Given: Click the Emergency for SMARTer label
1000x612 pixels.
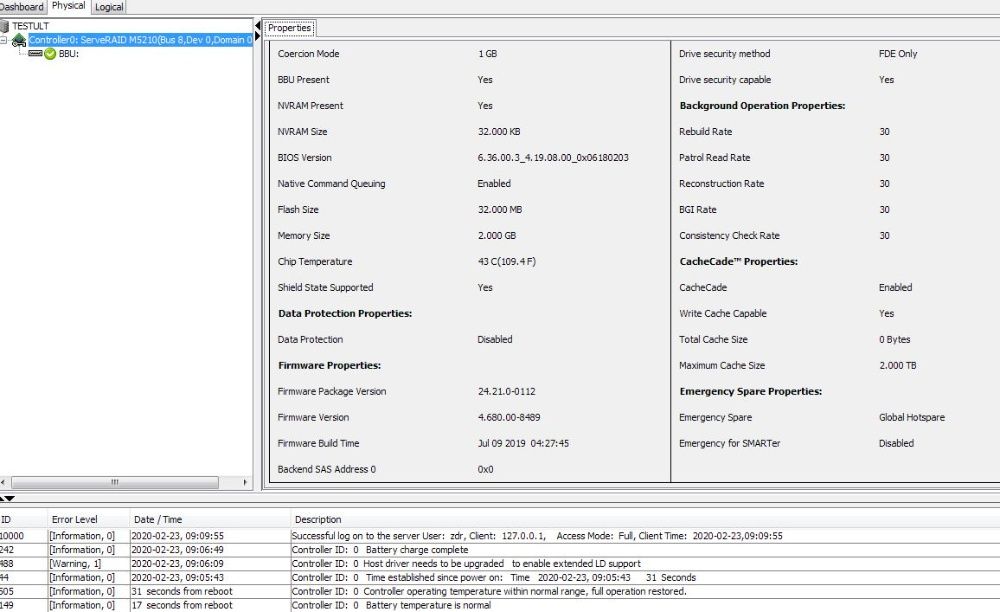Looking at the screenshot, I should tap(730, 444).
